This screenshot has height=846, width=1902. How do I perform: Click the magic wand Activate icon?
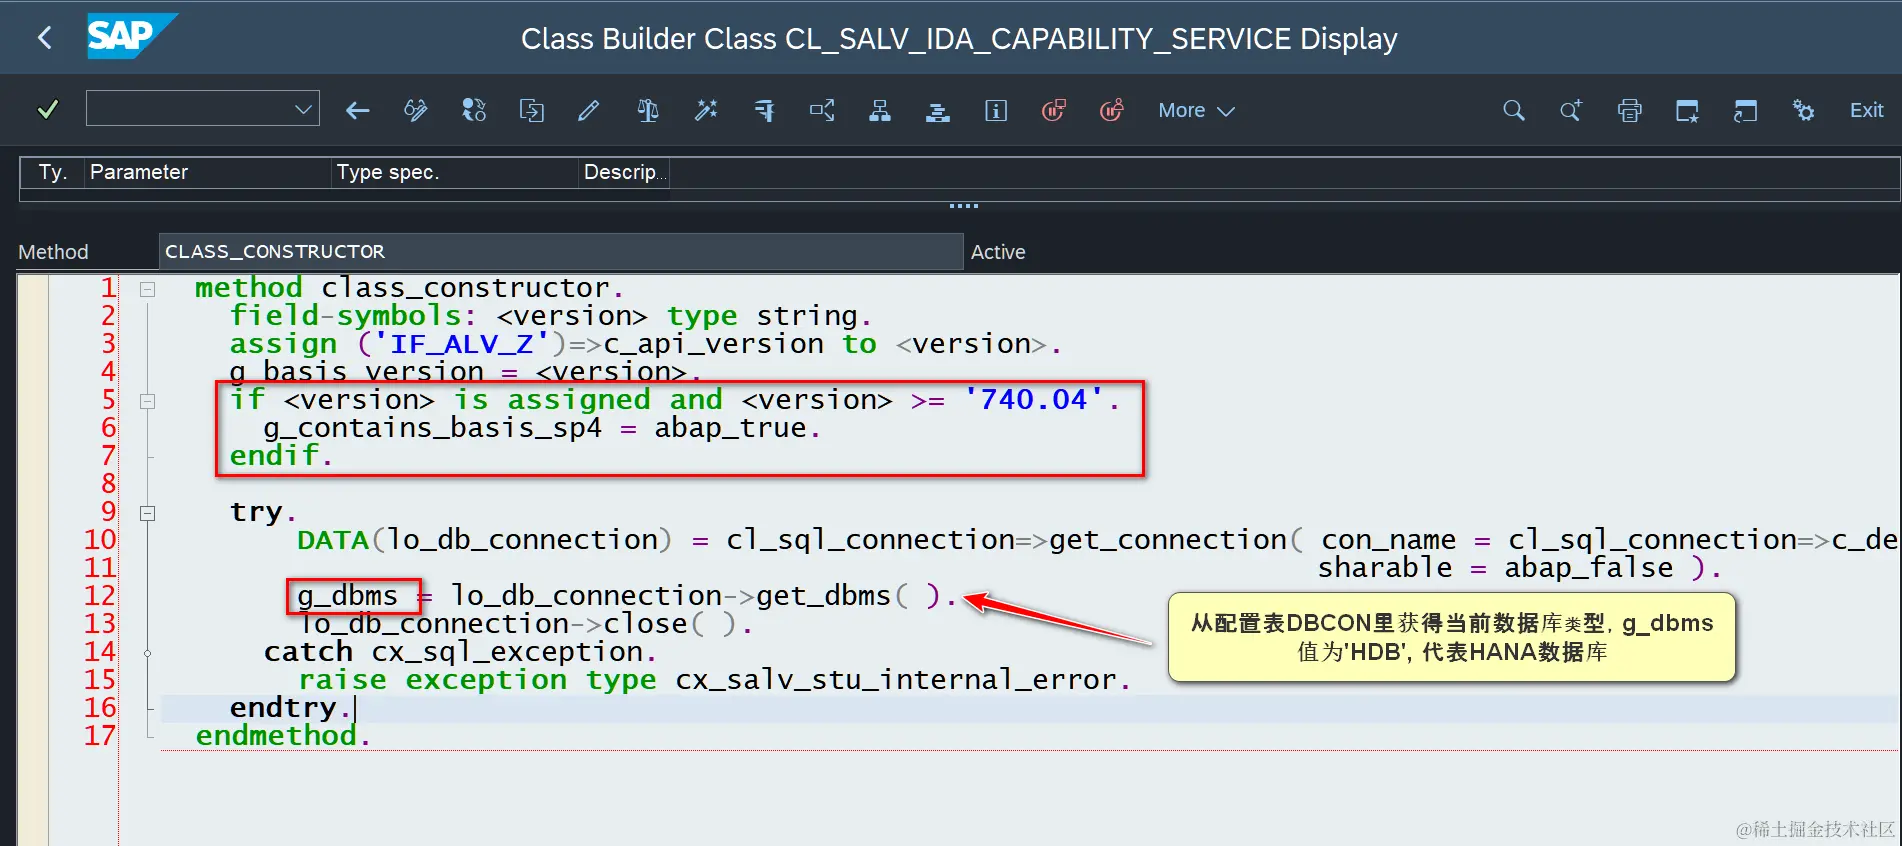(706, 110)
